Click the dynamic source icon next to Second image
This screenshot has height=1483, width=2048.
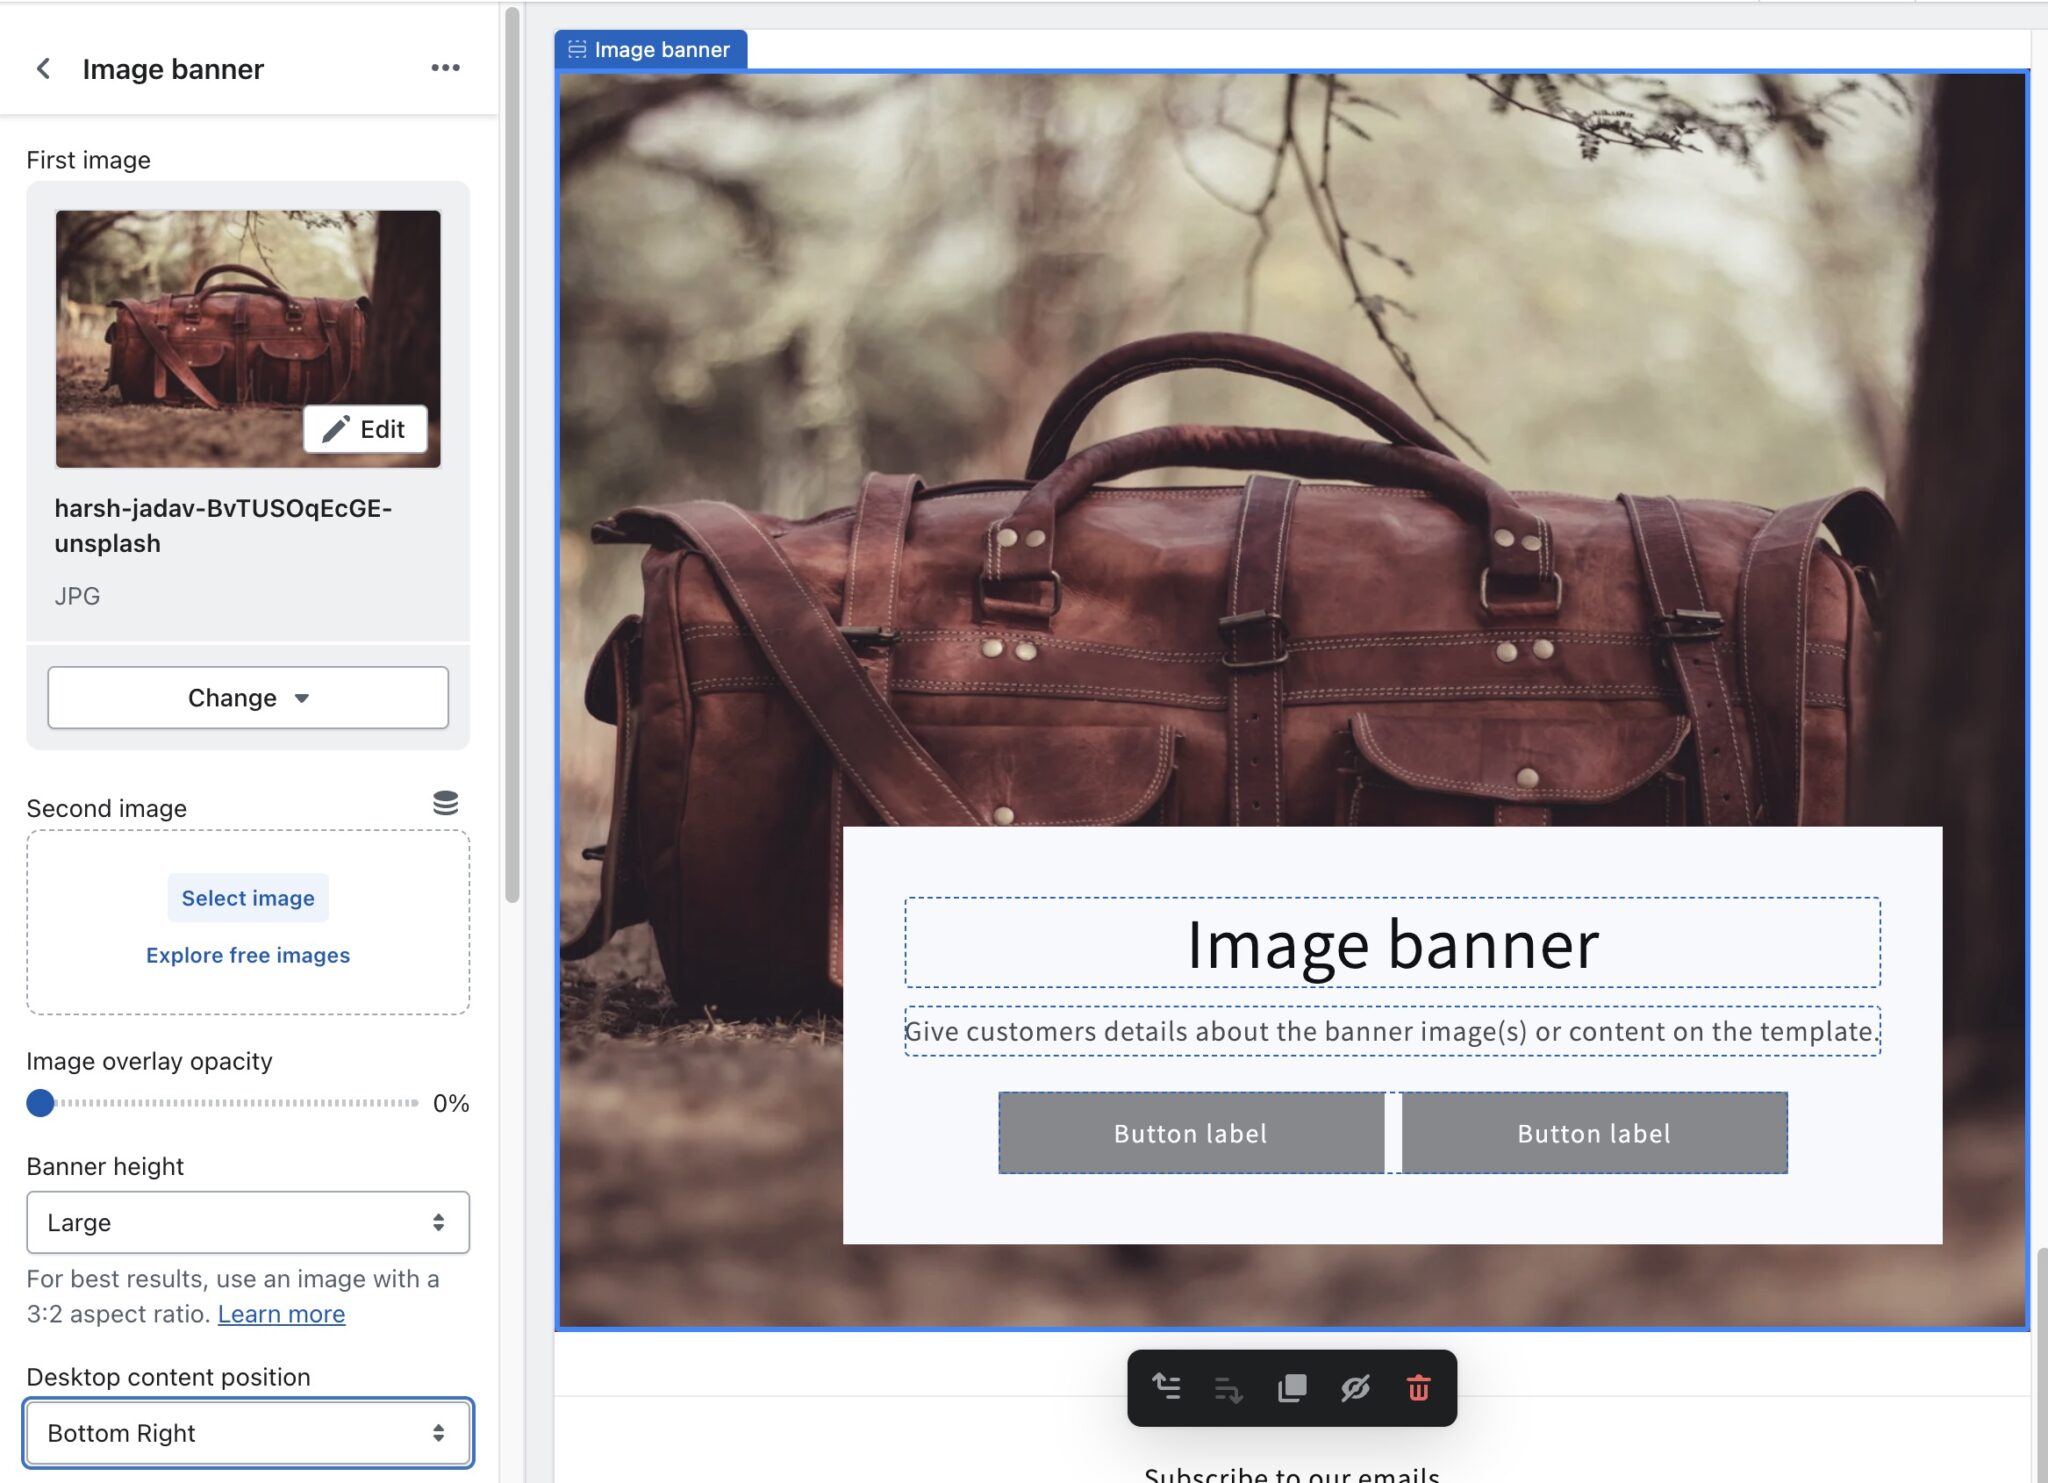coord(445,802)
